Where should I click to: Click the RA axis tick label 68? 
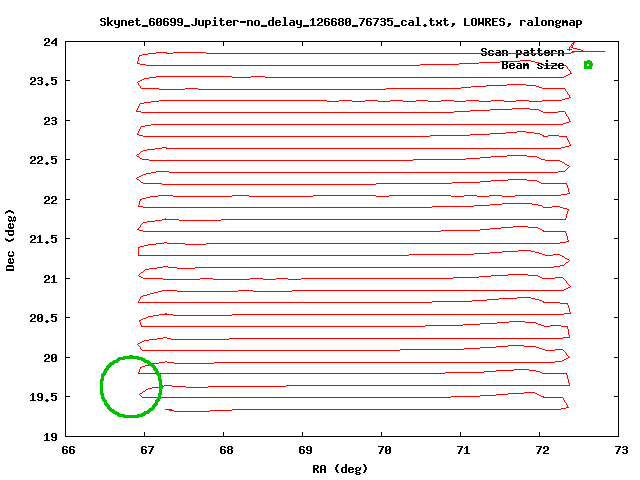pyautogui.click(x=226, y=450)
